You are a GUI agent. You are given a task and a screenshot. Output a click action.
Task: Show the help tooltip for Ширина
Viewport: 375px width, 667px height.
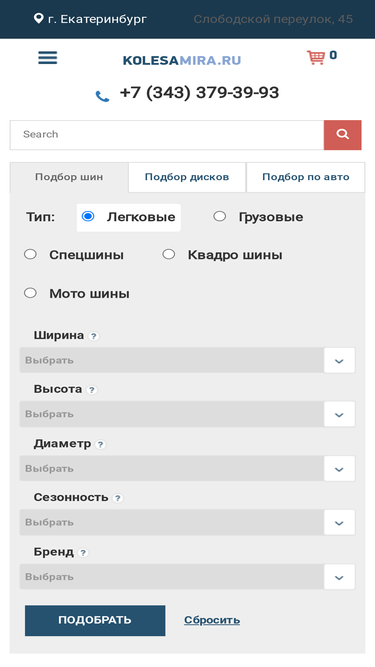point(94,336)
